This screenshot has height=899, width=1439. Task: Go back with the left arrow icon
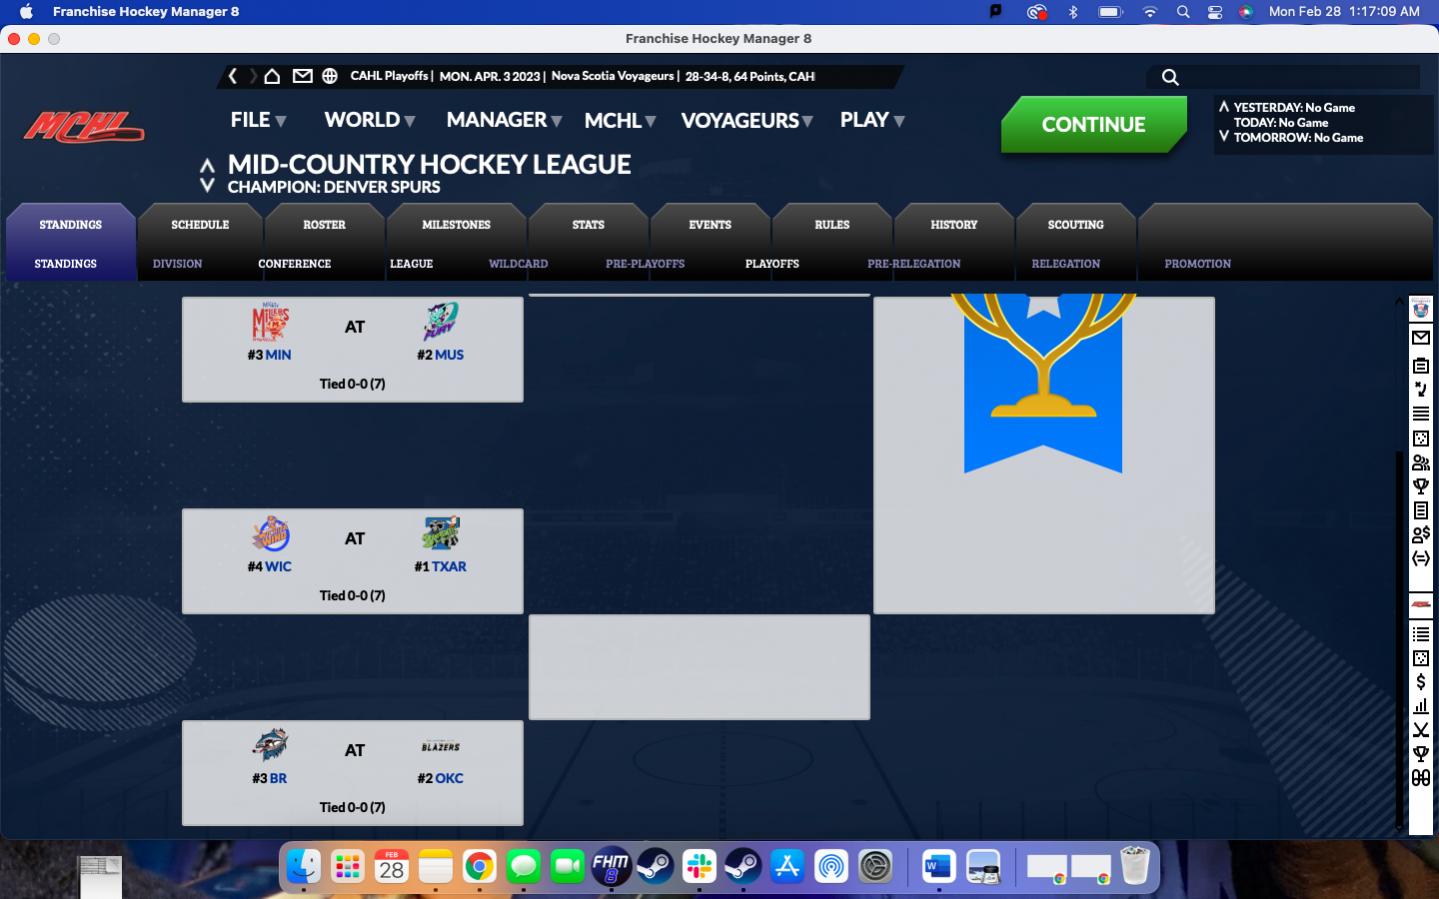click(233, 76)
